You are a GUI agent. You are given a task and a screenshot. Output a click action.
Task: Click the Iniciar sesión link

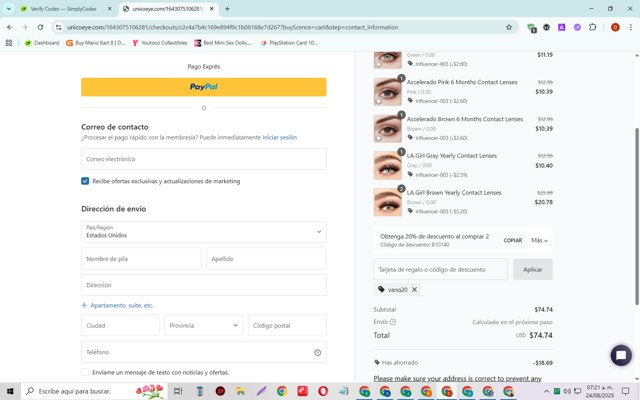tap(280, 138)
